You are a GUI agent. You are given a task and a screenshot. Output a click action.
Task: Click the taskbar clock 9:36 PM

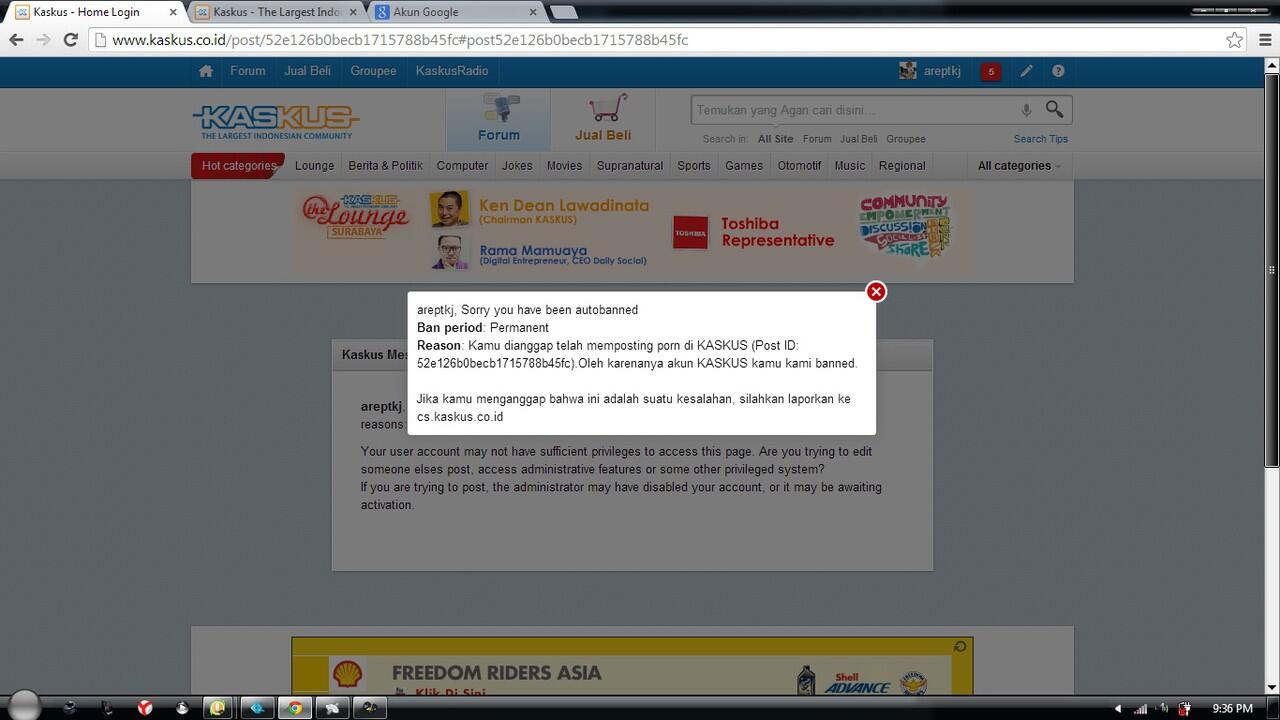pos(1232,708)
